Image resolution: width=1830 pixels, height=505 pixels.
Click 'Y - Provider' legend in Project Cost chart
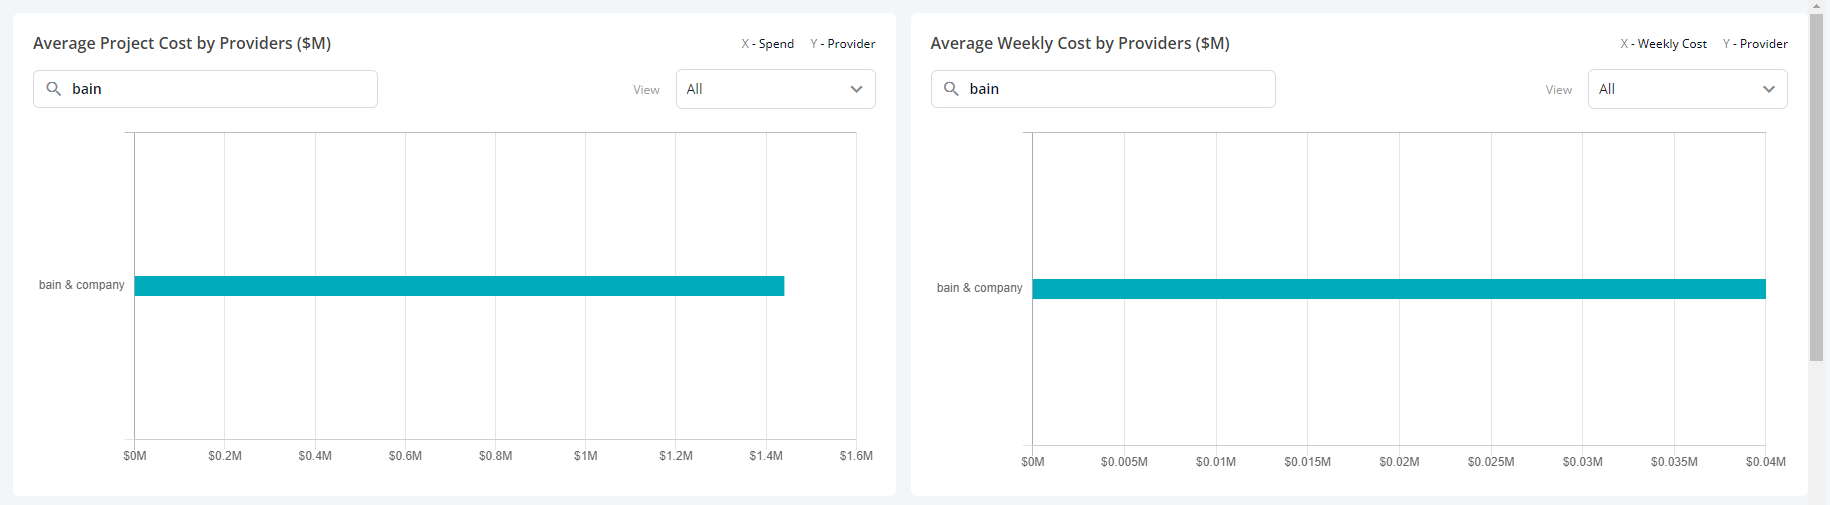(843, 44)
